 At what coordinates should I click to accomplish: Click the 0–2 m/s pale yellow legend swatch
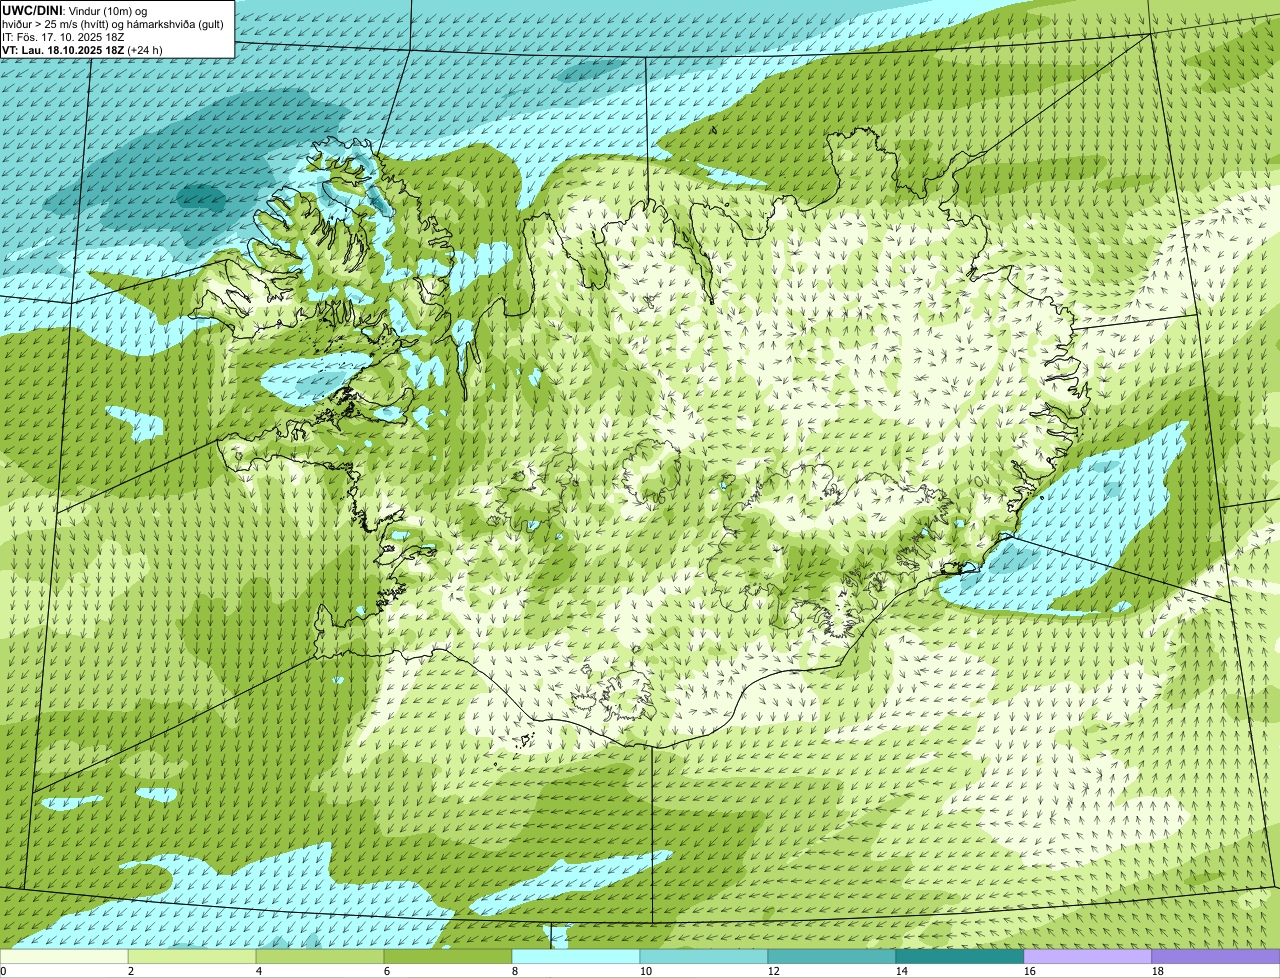[64, 957]
